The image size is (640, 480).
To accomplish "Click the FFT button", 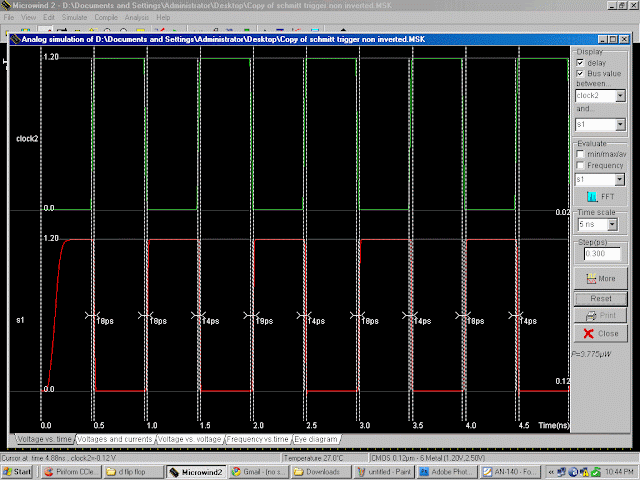I will pos(600,197).
